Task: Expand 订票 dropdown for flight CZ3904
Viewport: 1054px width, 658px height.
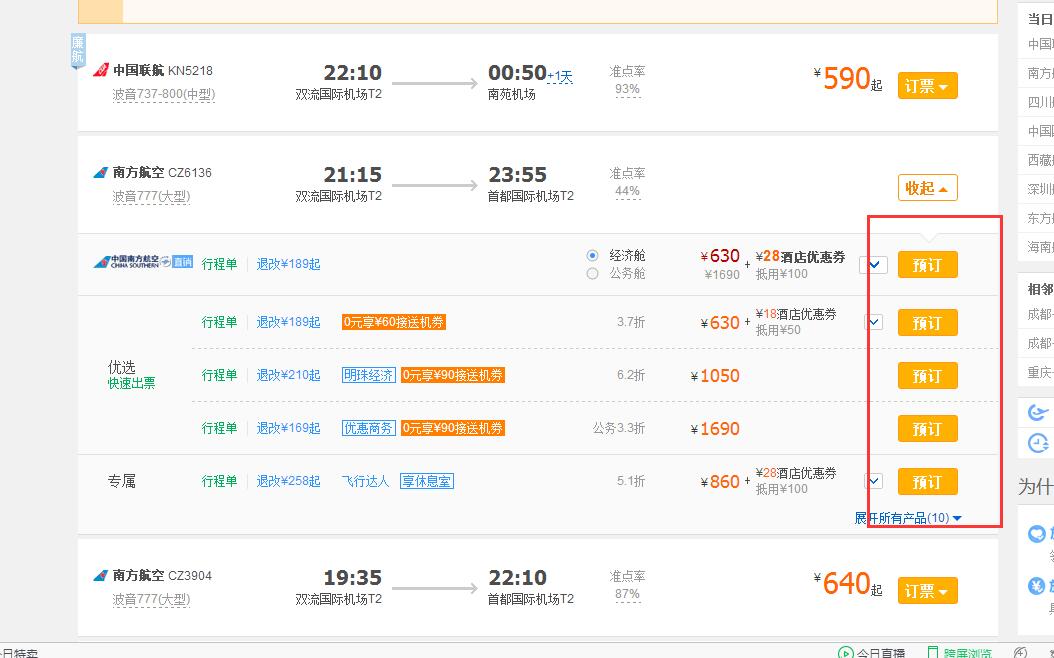Action: [928, 591]
